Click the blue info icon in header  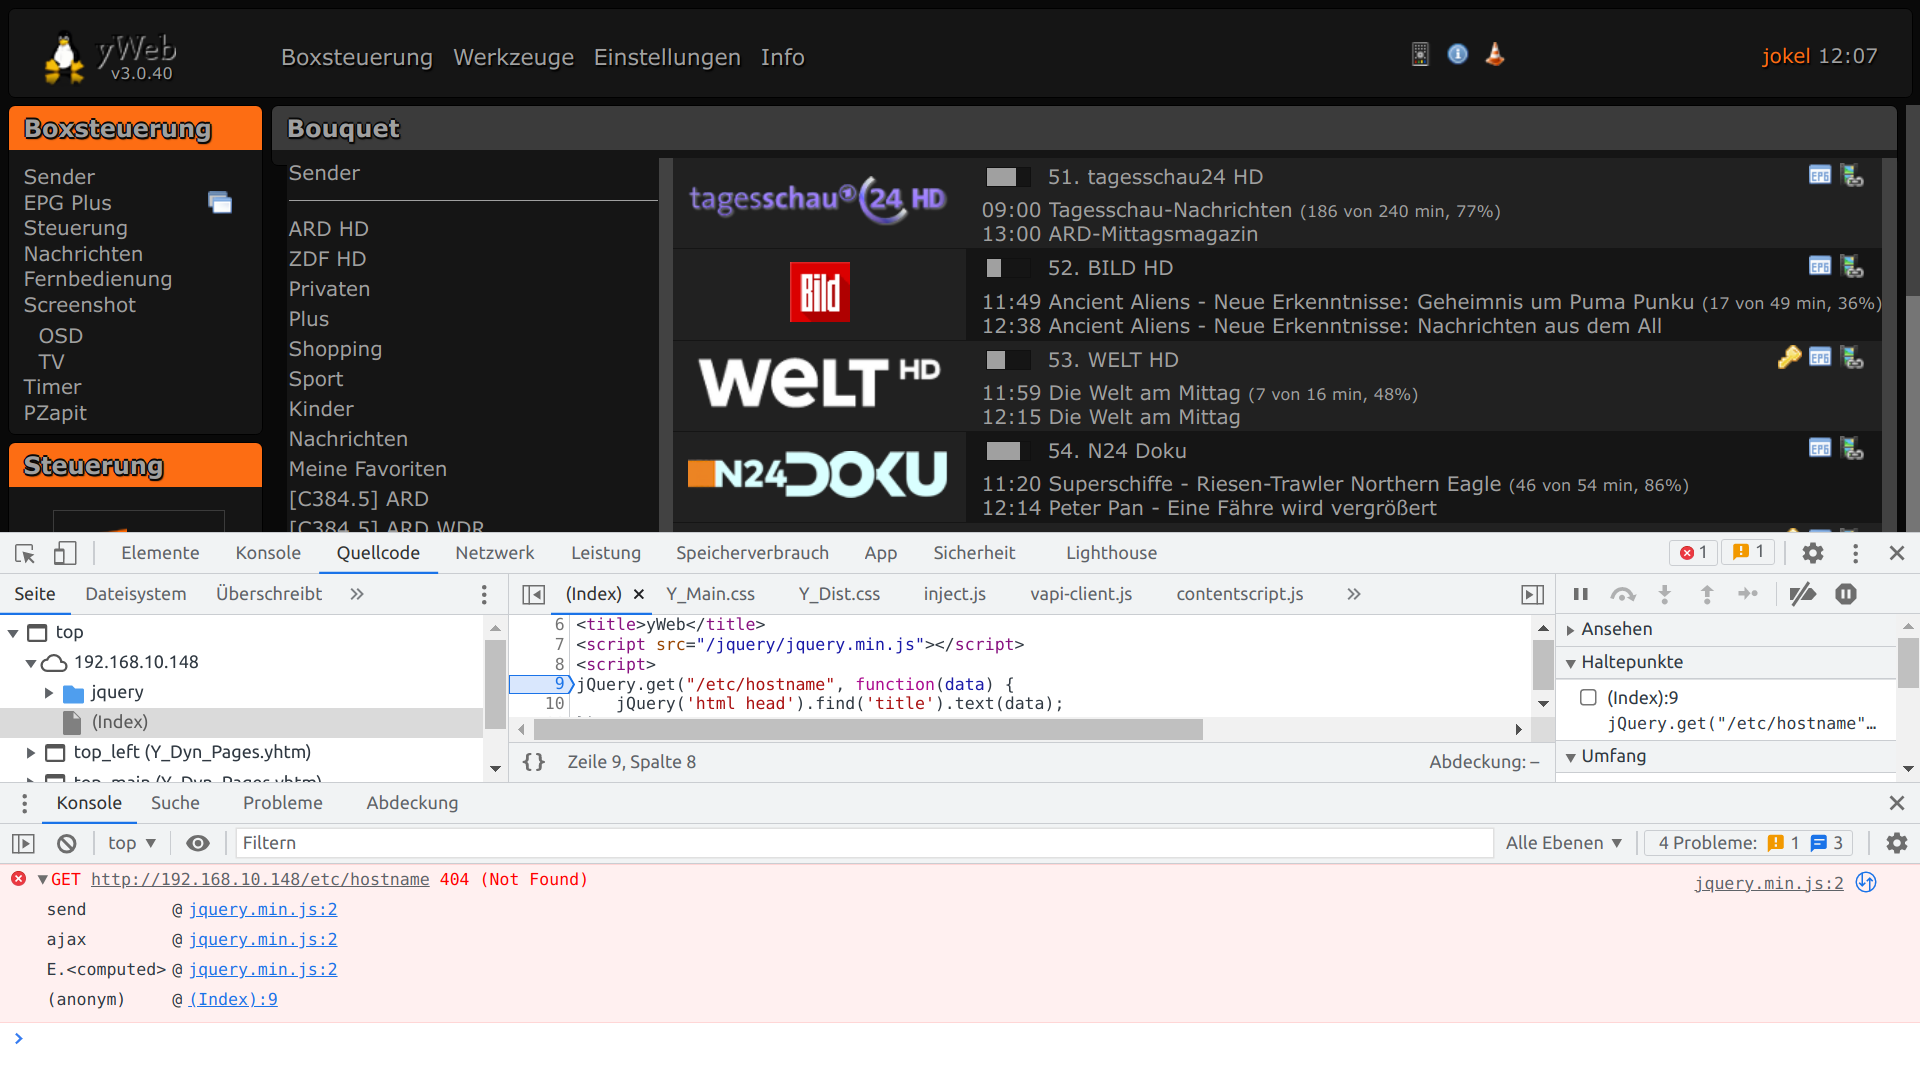pos(1458,54)
